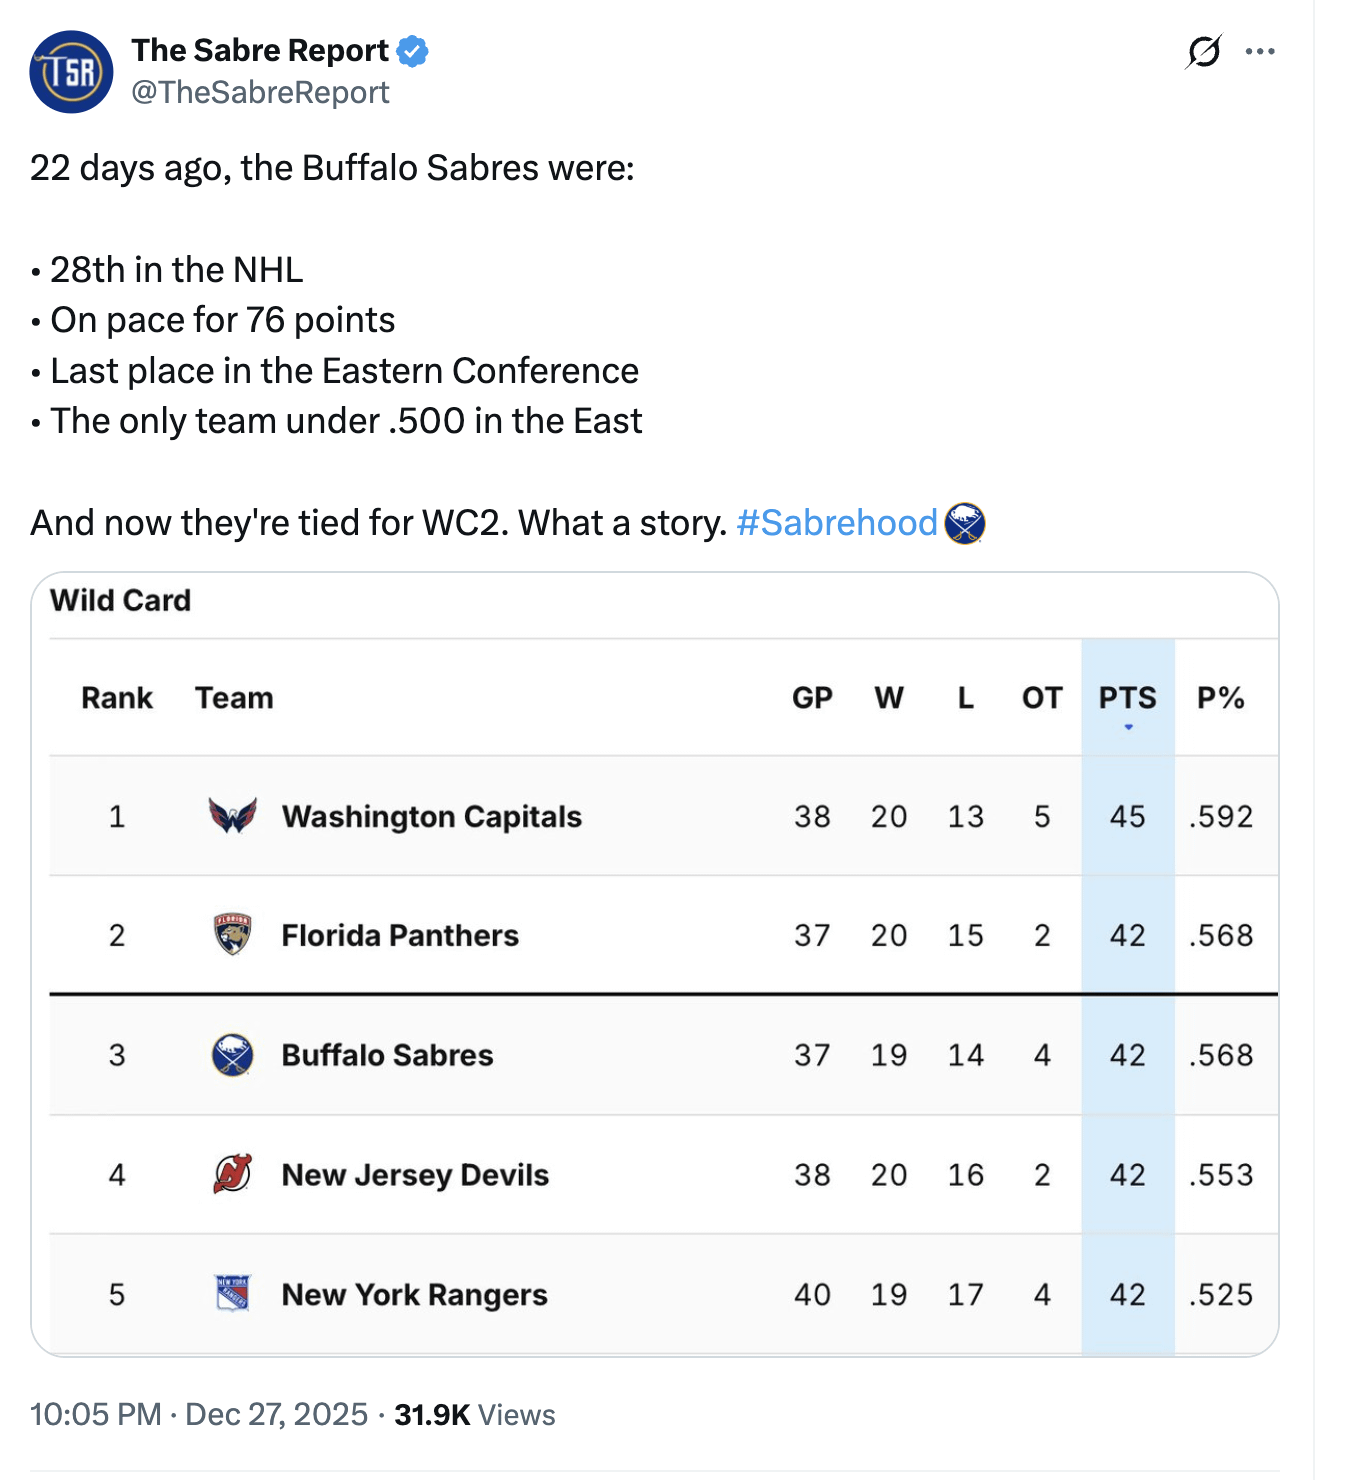Click The Sabre Report profile avatar
This screenshot has width=1368, height=1480.
coord(71,72)
